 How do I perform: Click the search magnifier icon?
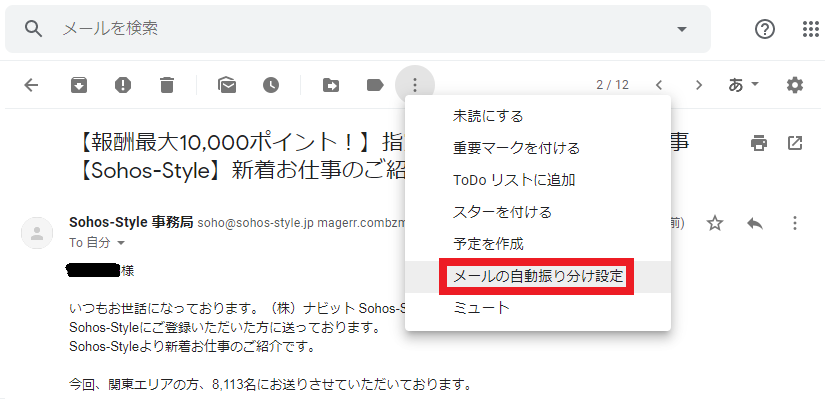coord(33,29)
